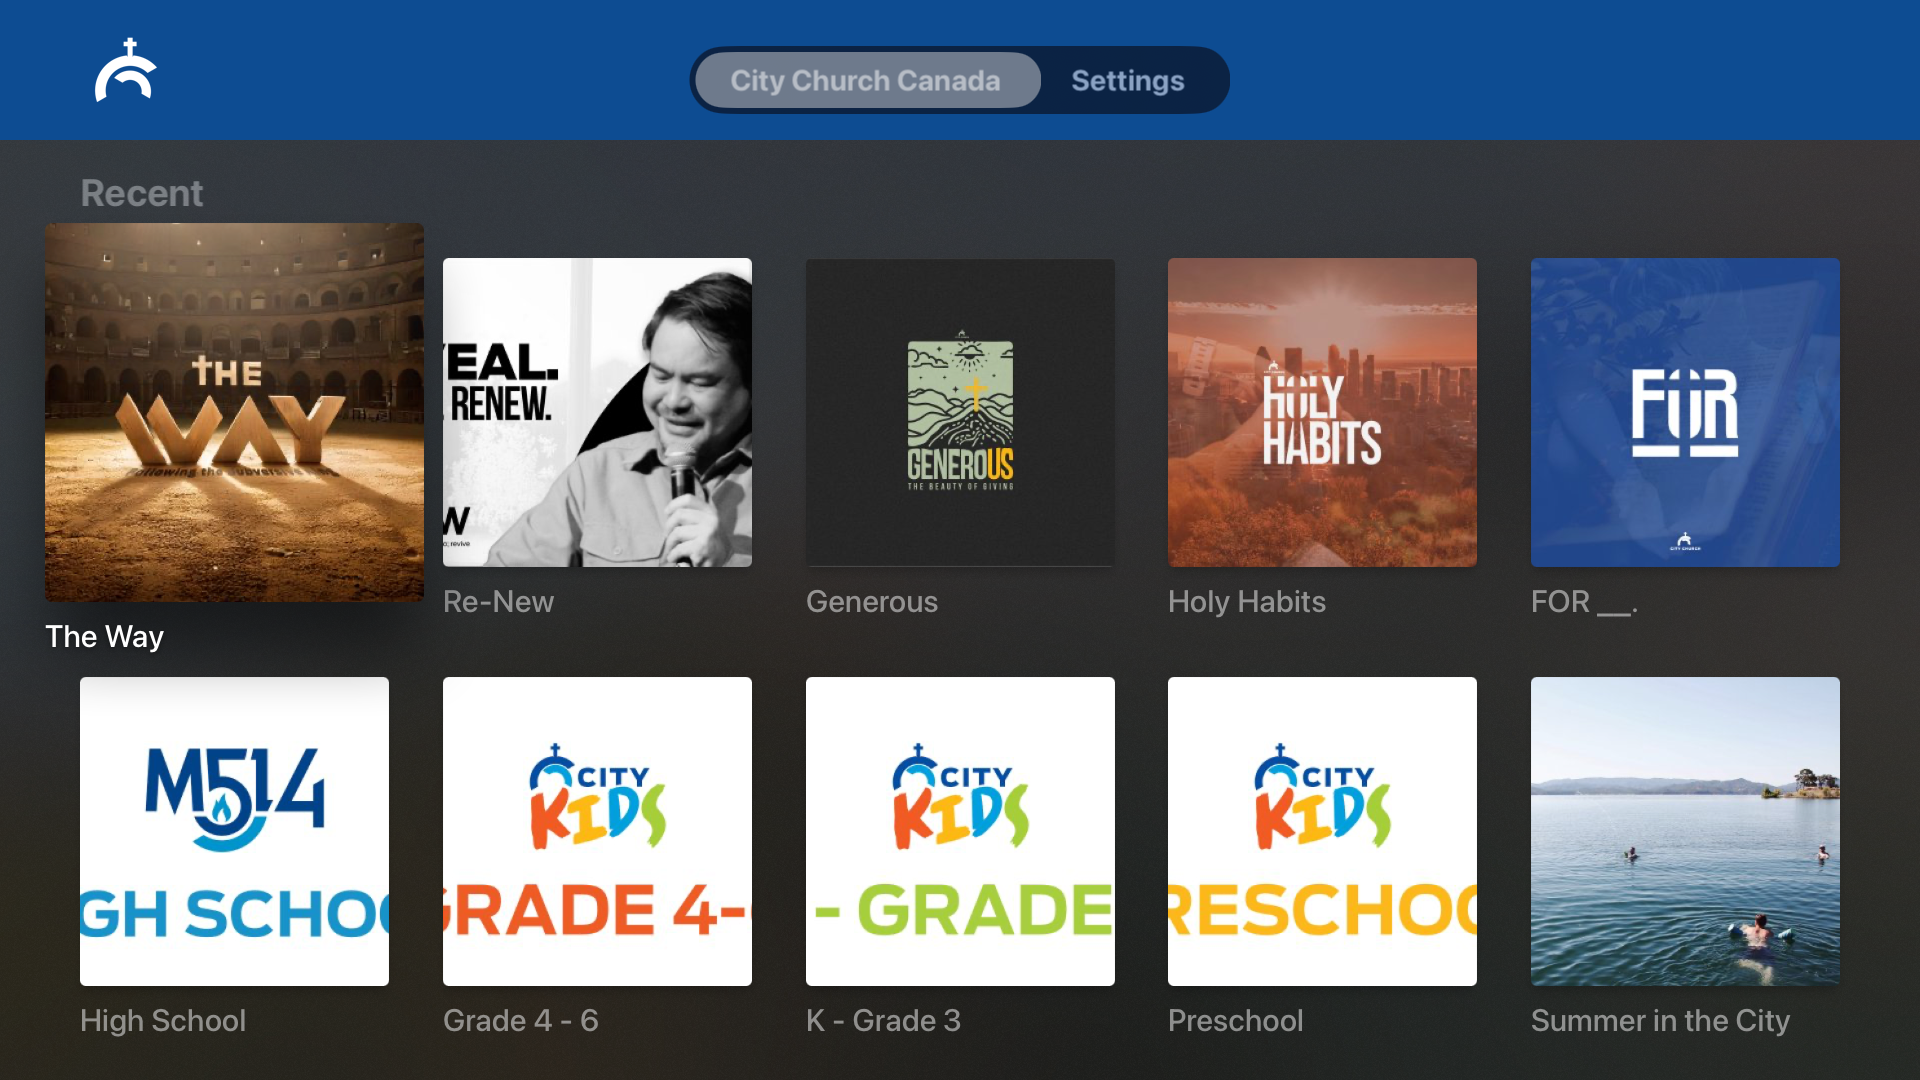This screenshot has width=1920, height=1080.
Task: Open the City Kids Grade 4-6 thumbnail
Action: tap(597, 831)
